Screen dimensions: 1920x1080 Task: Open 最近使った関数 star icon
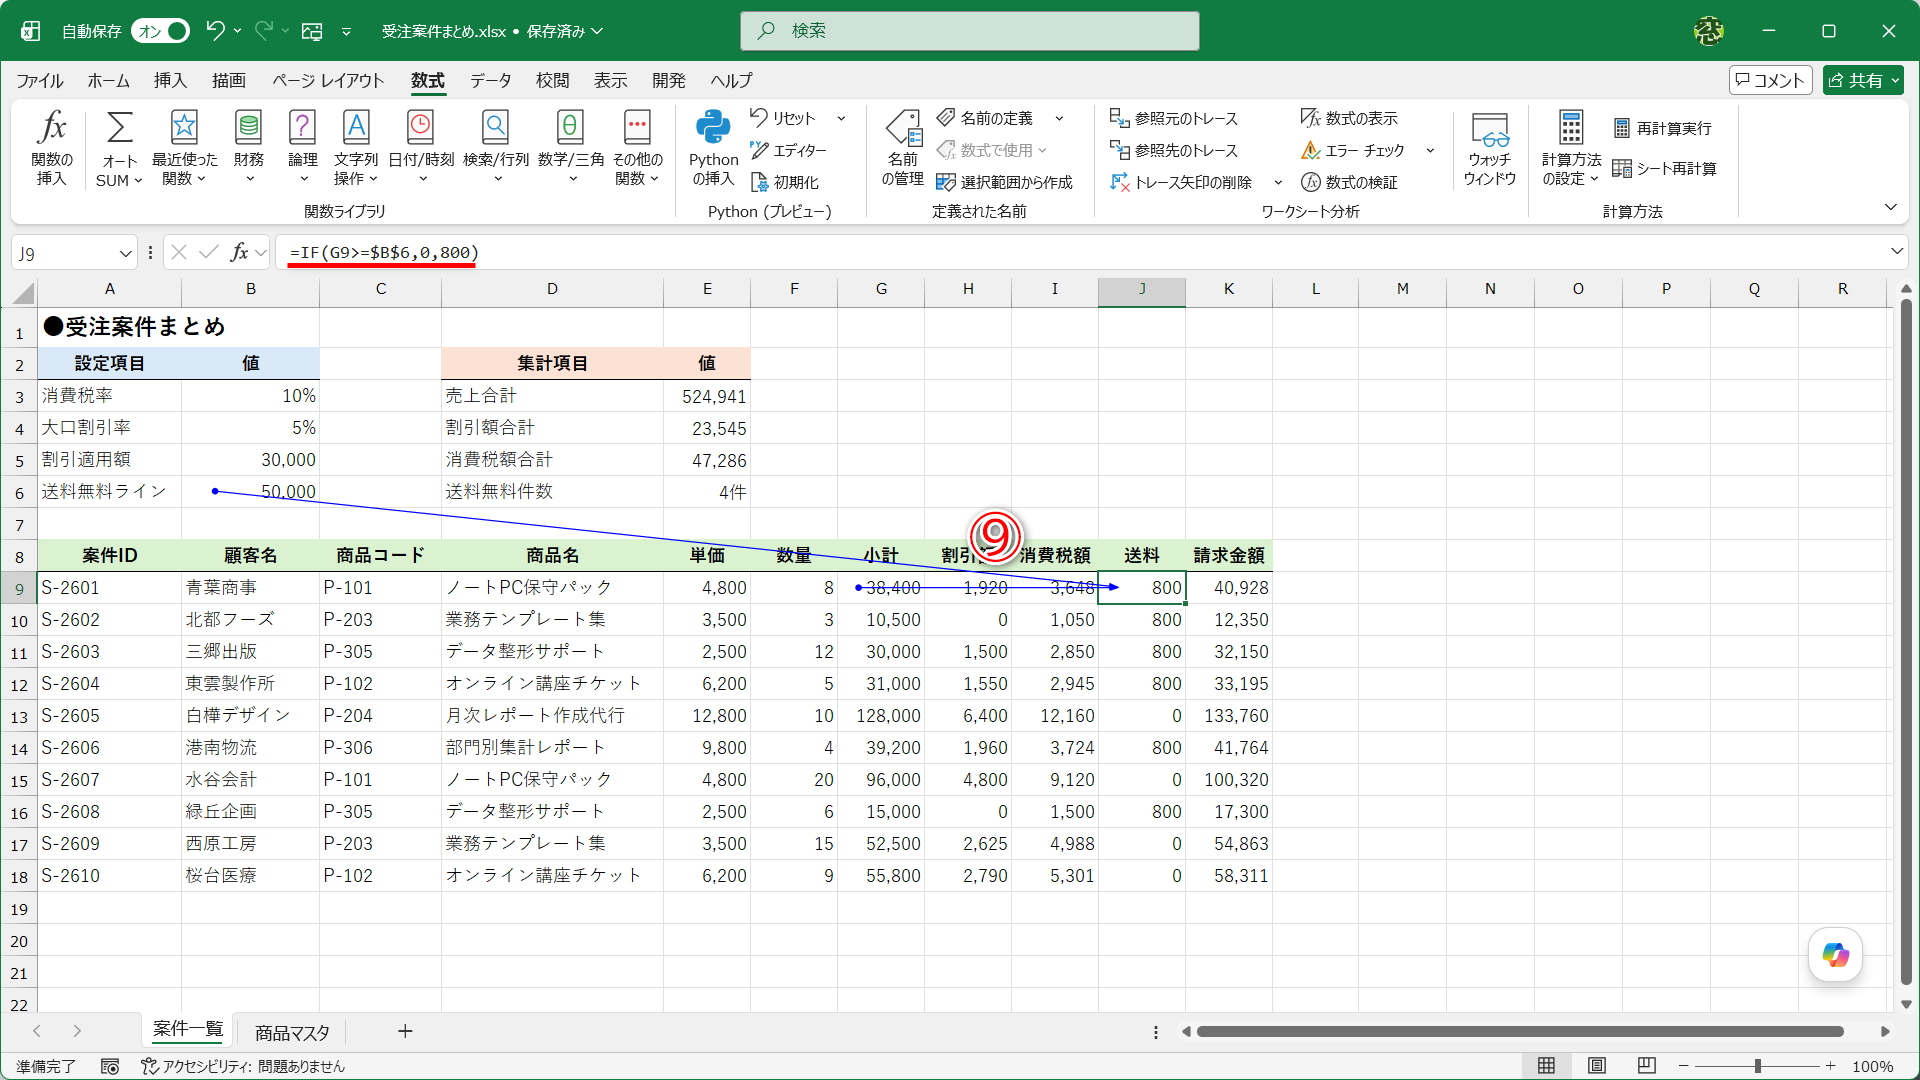point(184,128)
